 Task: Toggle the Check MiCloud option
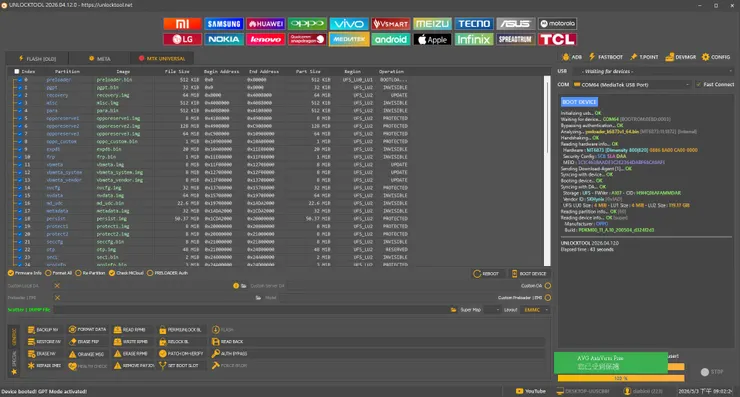(126, 273)
